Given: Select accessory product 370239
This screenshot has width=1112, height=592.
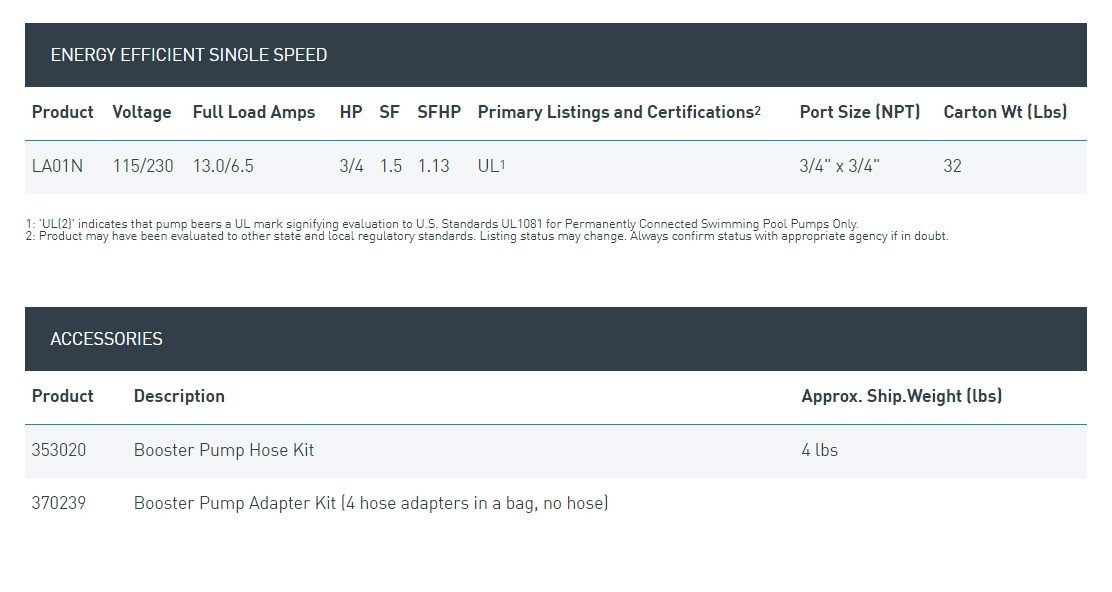Looking at the screenshot, I should [59, 503].
